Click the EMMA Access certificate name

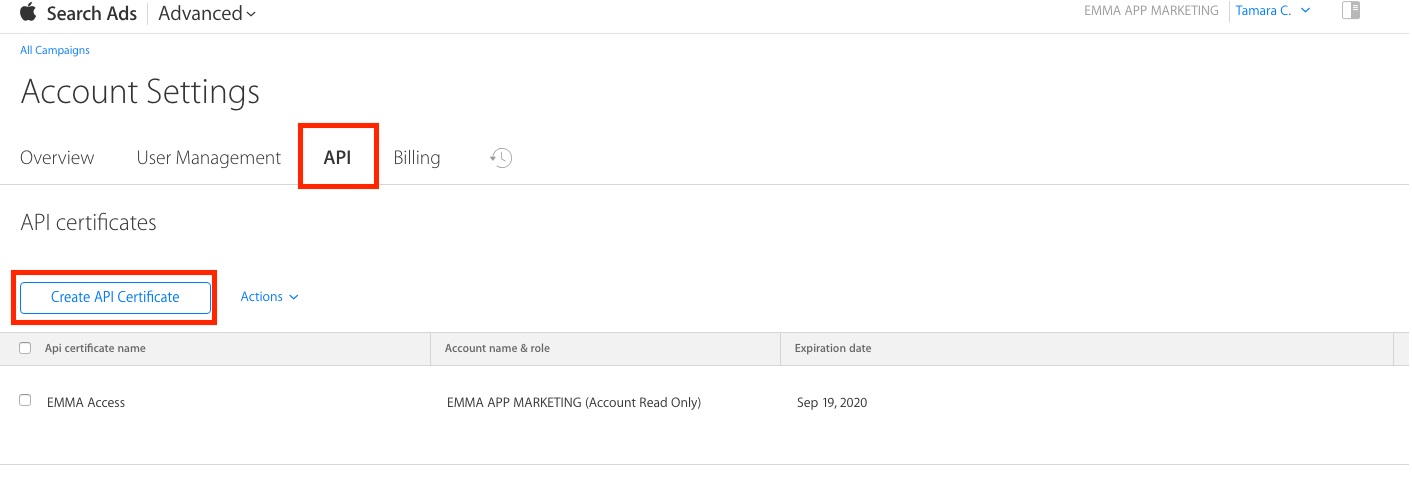[x=86, y=402]
